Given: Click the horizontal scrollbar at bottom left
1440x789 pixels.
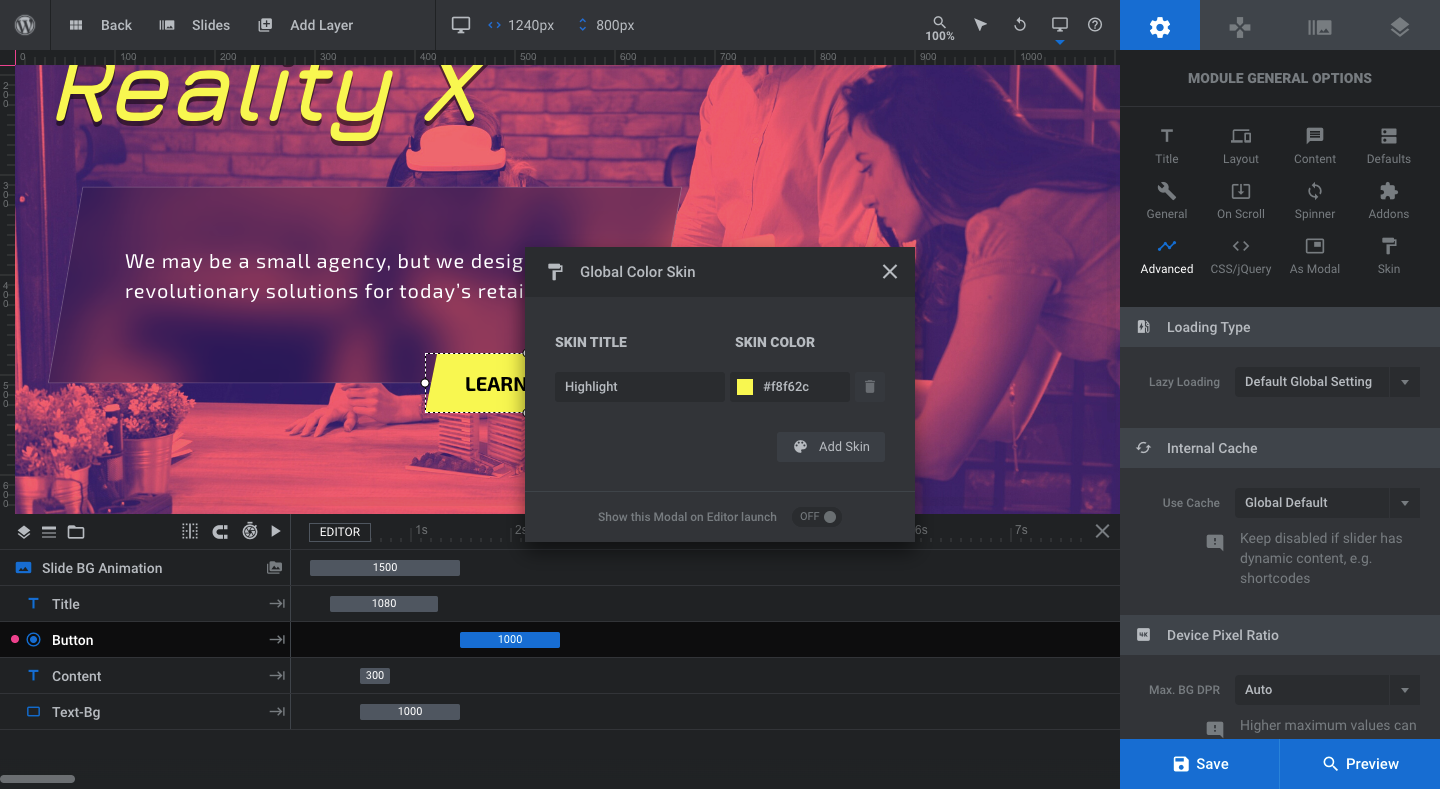Looking at the screenshot, I should pyautogui.click(x=37, y=779).
